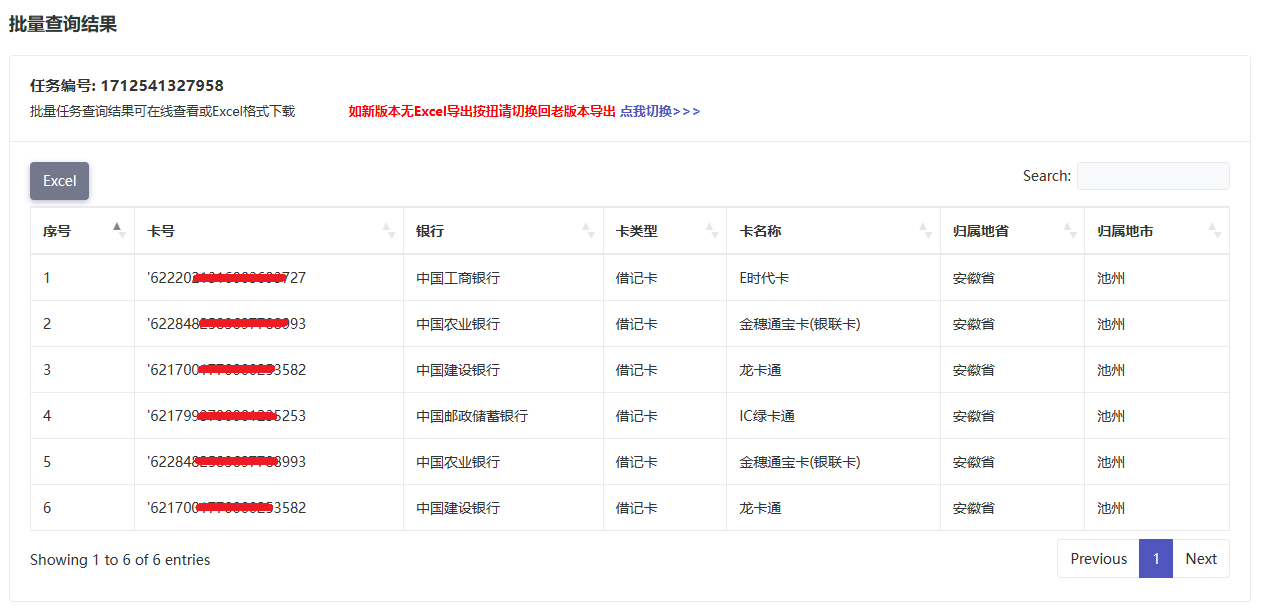Click the E时代卡 card name cell
Screen dimensions: 1263x612
764,278
